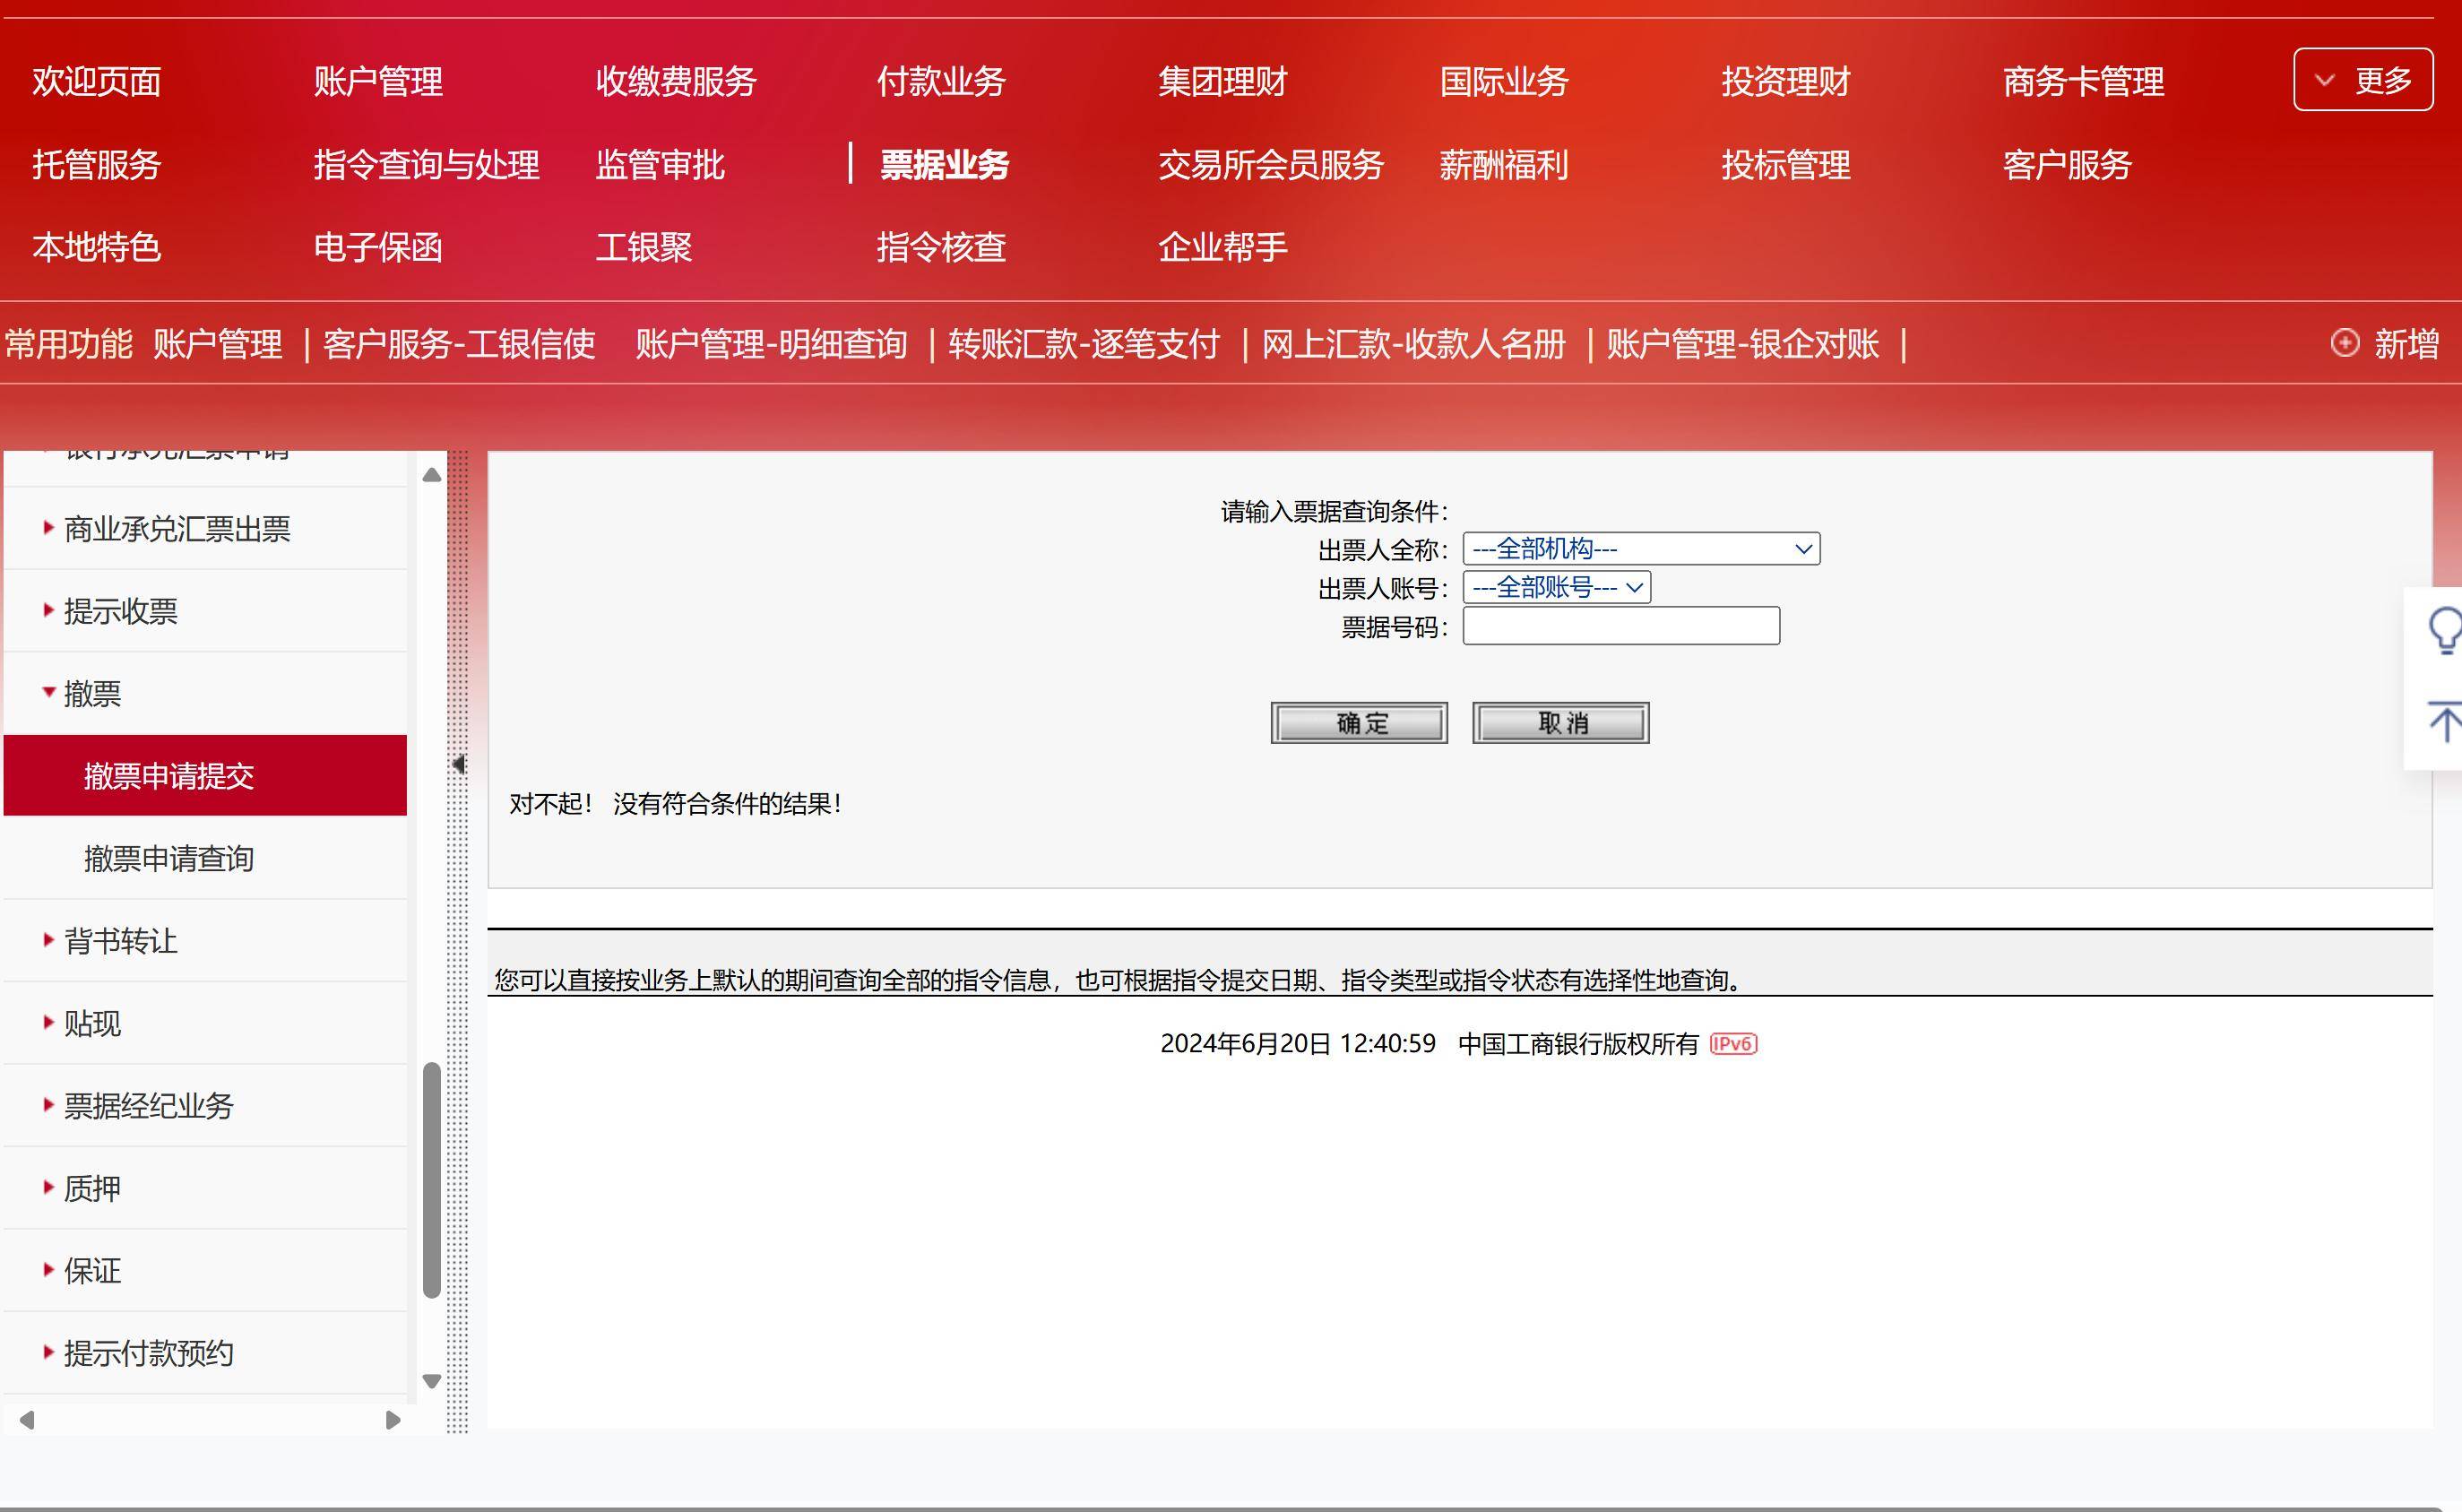Click the back-to-top arrow icon
This screenshot has height=1512, width=2462.
(x=2444, y=722)
